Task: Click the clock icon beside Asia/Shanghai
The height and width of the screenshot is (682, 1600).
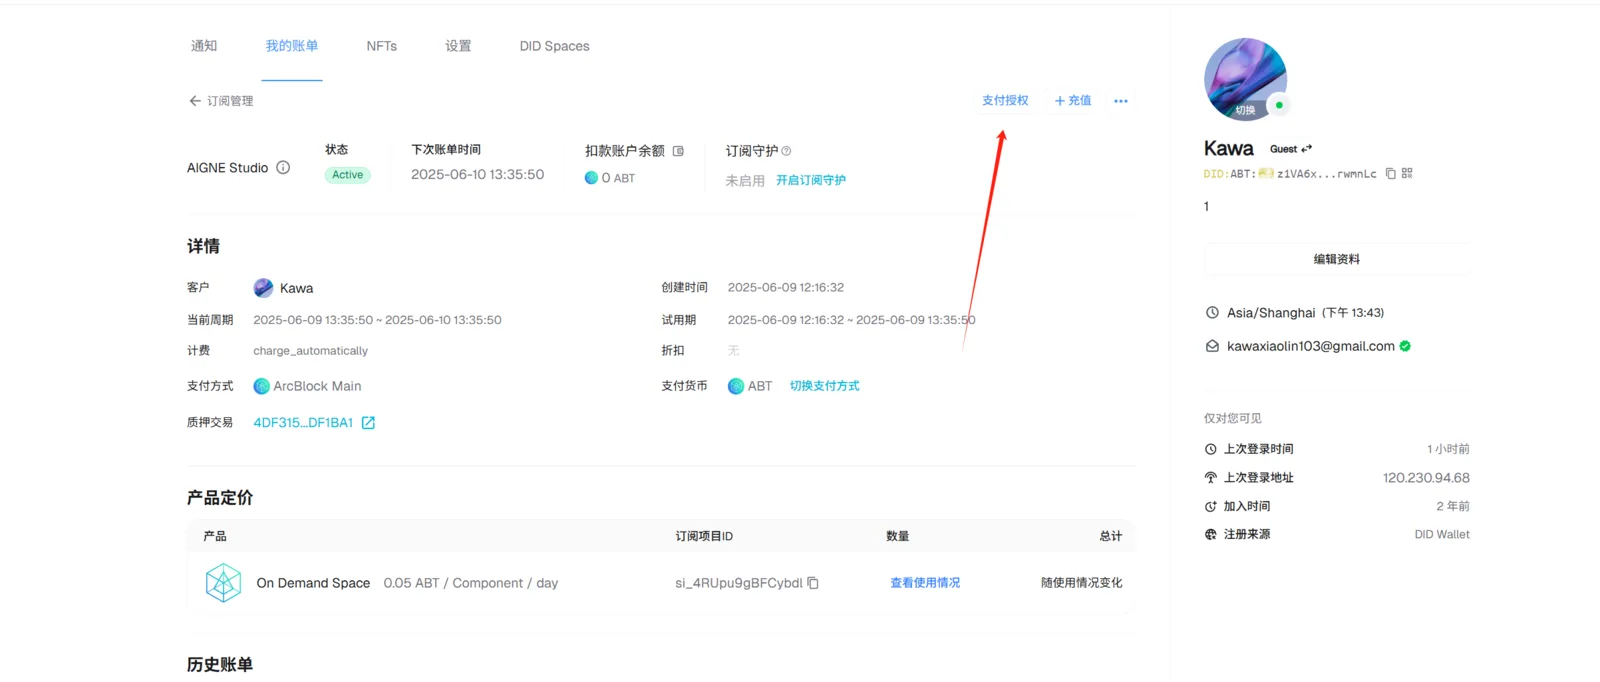Action: point(1212,313)
